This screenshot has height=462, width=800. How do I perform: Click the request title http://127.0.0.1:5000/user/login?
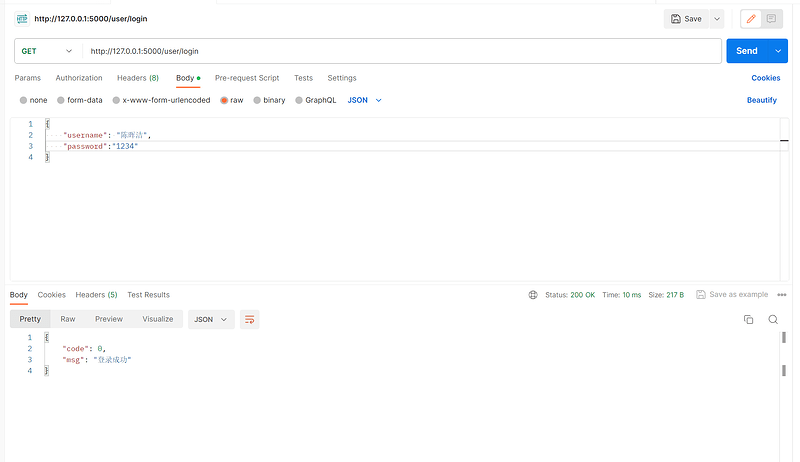[x=91, y=19]
